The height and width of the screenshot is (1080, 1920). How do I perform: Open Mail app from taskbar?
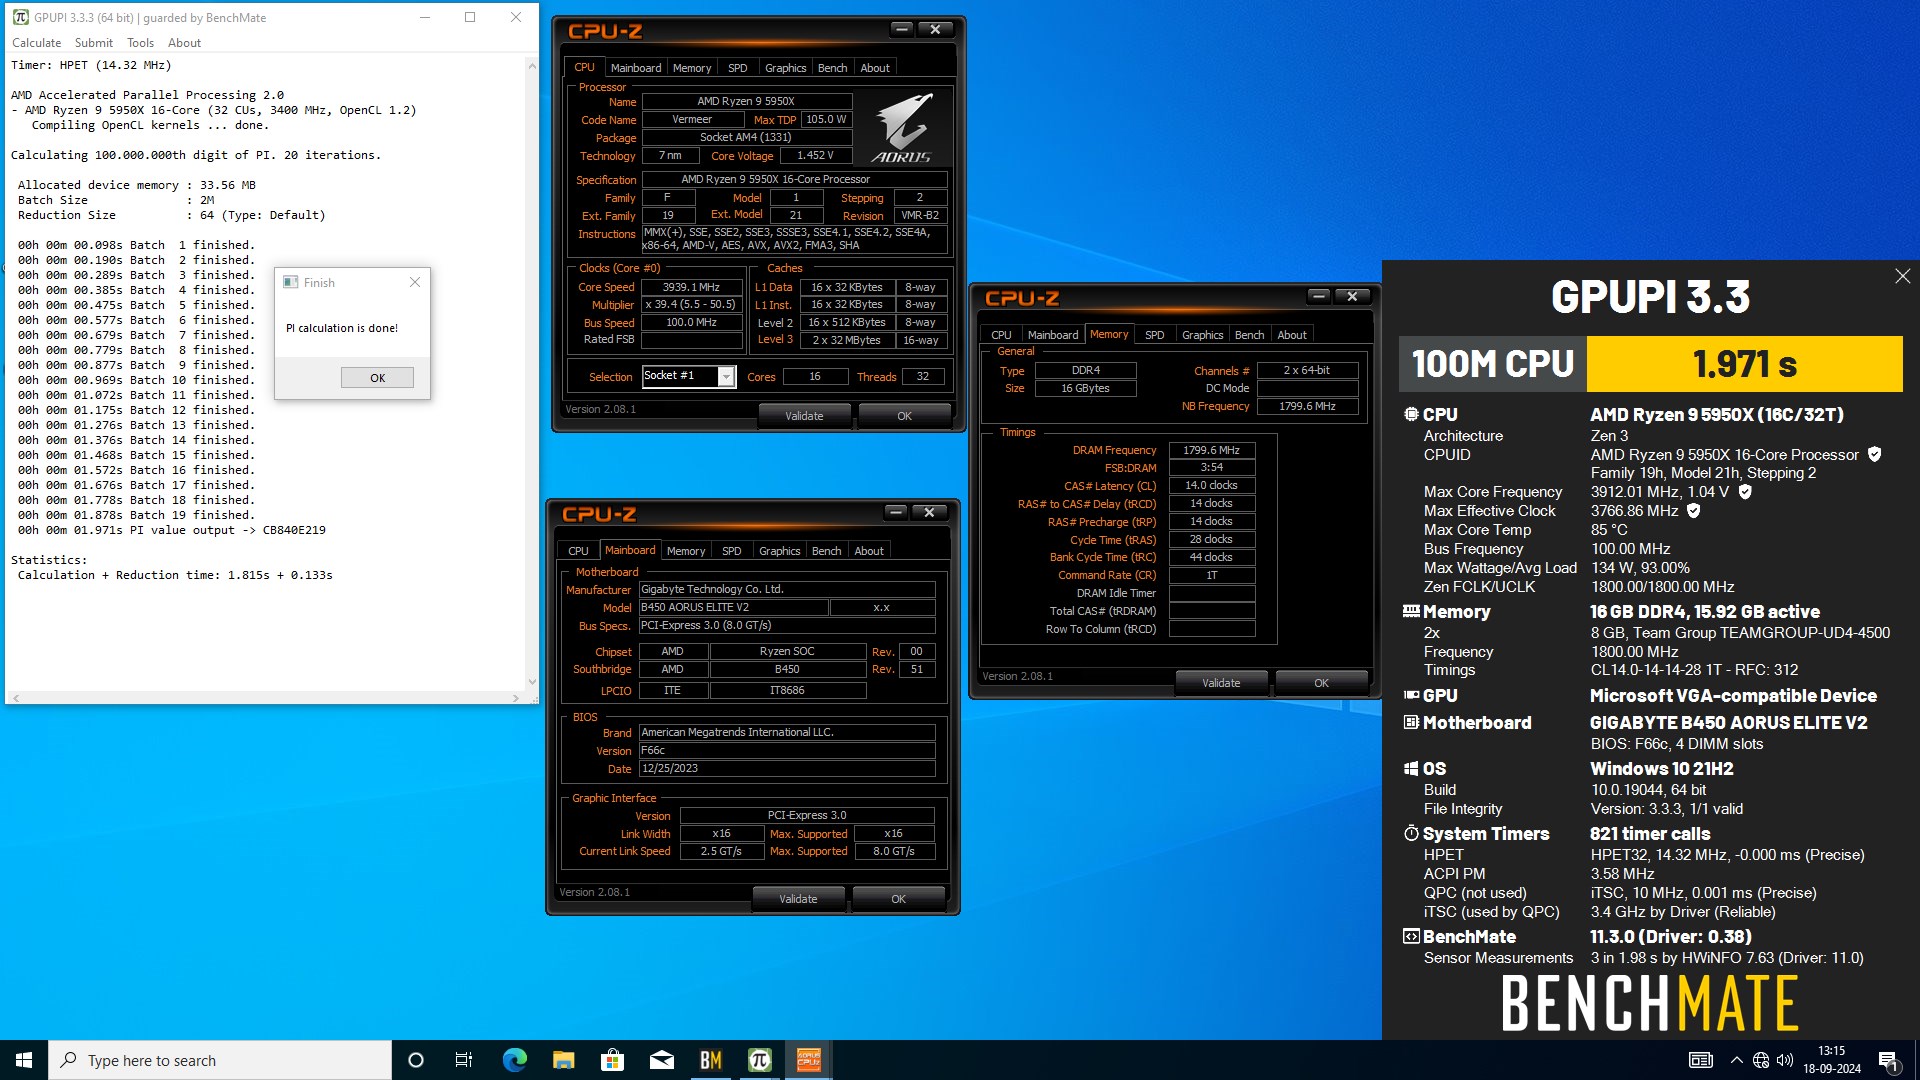pyautogui.click(x=661, y=1060)
